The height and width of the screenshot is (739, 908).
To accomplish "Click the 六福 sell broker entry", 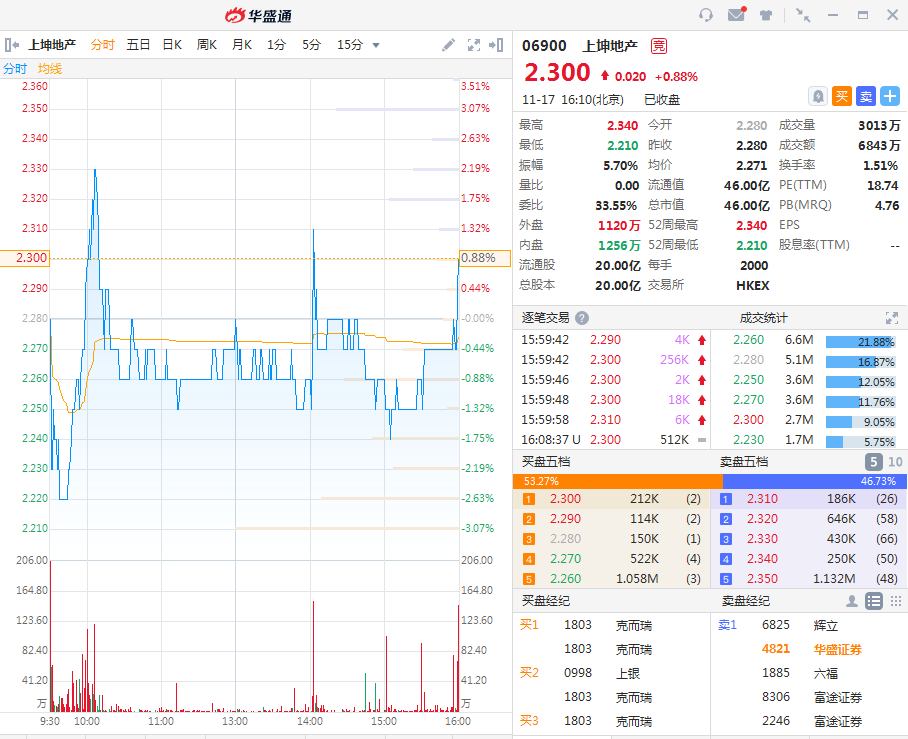I will coord(826,674).
